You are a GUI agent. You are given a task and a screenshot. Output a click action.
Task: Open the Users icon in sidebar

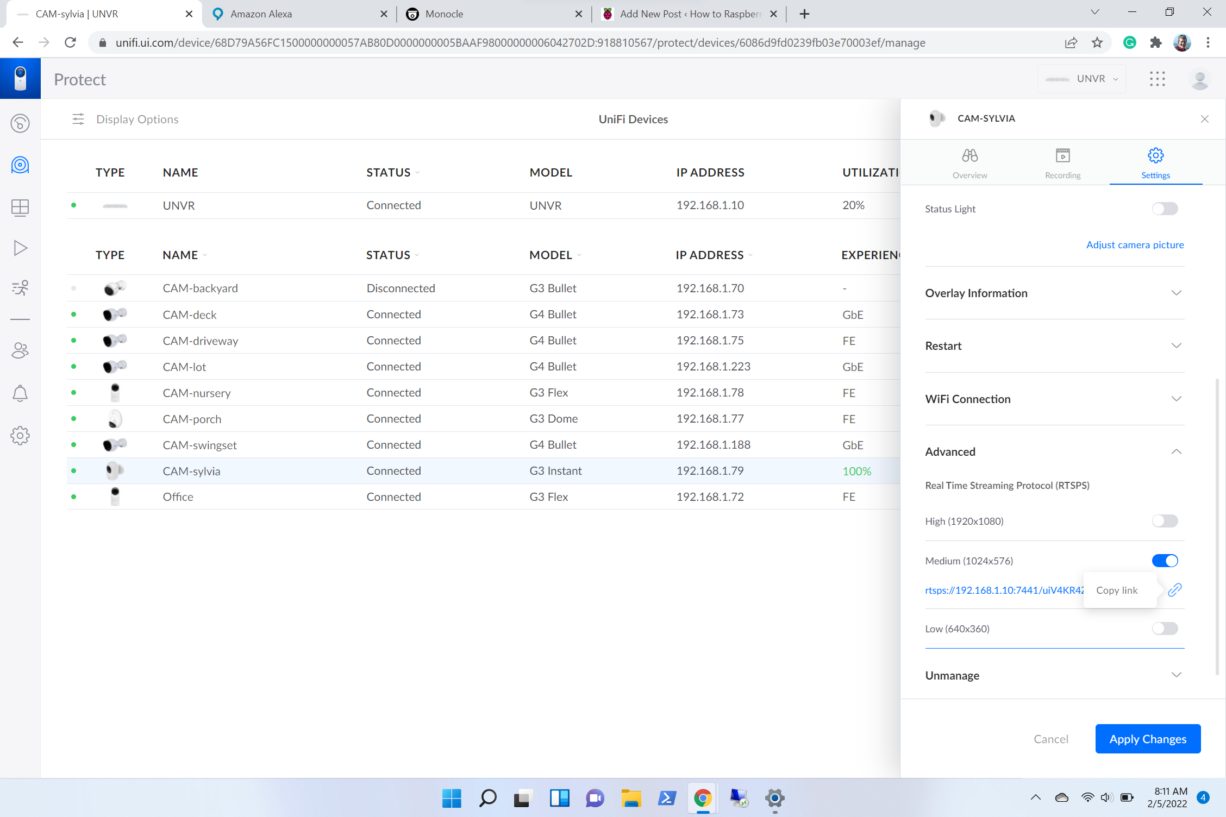(20, 351)
